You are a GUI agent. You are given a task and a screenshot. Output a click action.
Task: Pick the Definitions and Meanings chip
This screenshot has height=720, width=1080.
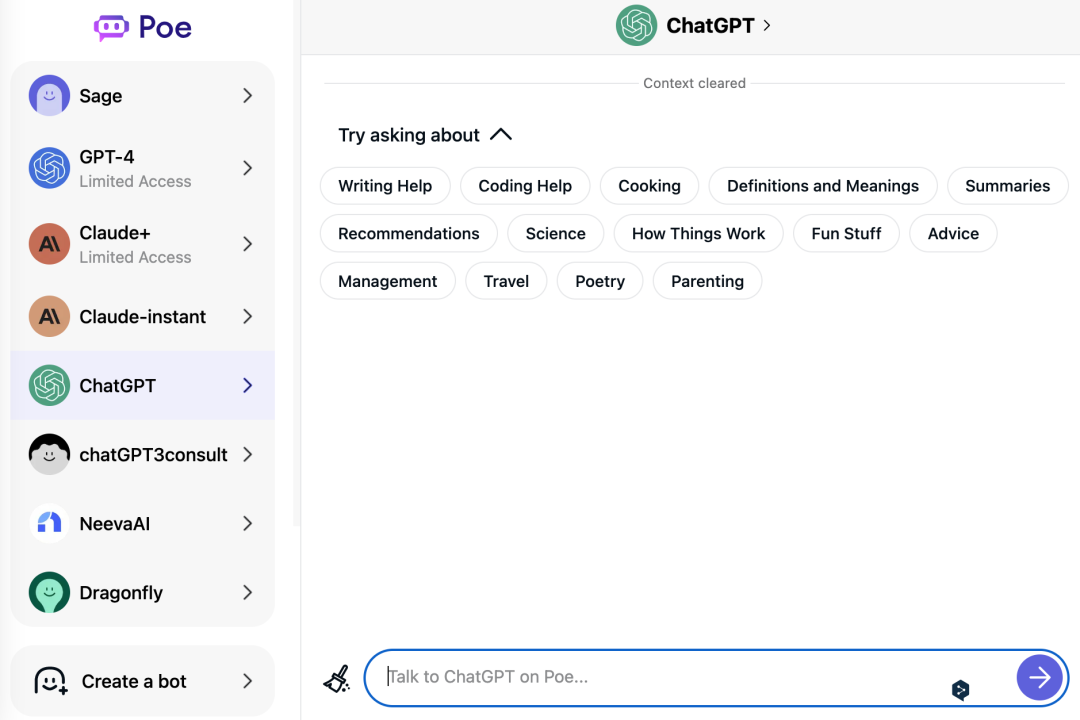pyautogui.click(x=822, y=186)
